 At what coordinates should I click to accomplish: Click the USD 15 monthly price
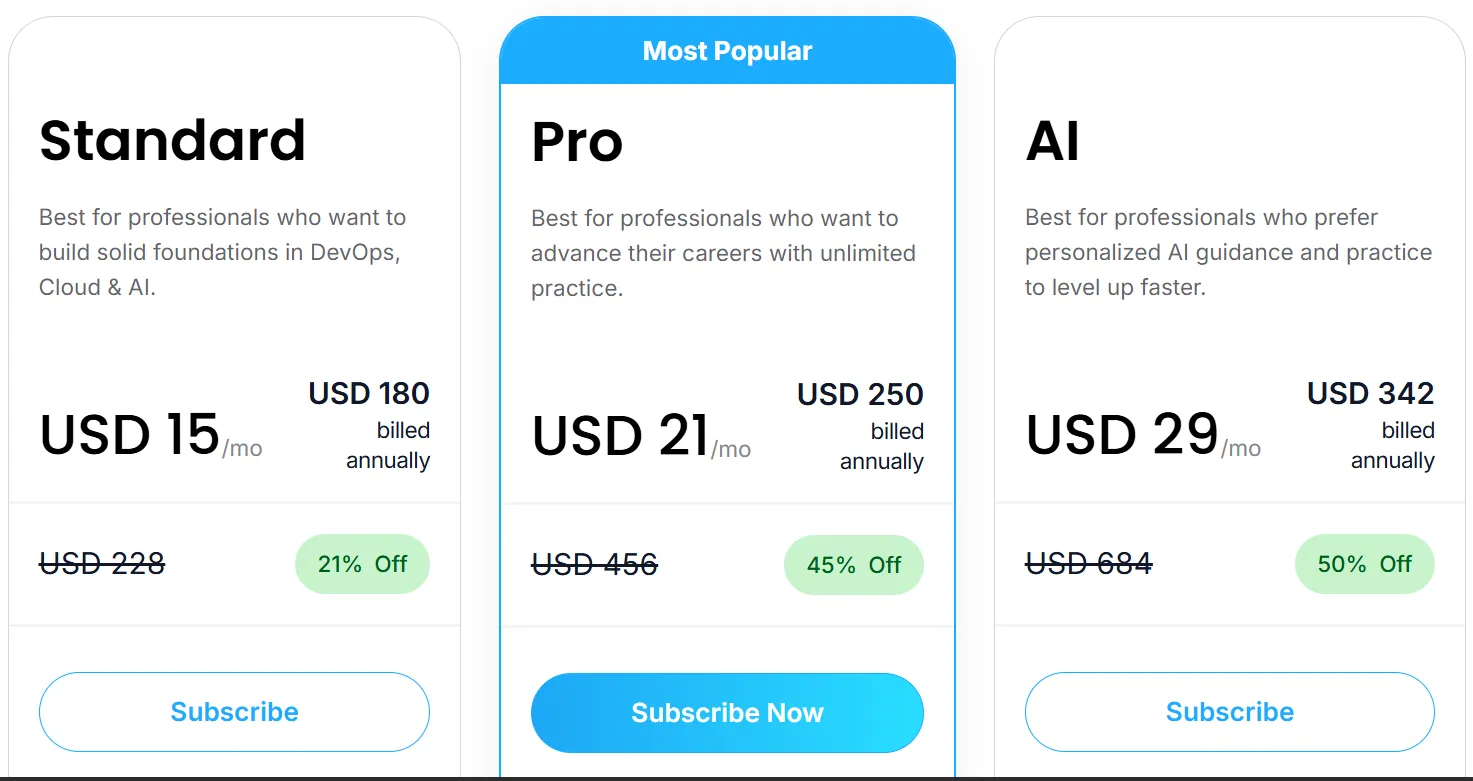(130, 435)
